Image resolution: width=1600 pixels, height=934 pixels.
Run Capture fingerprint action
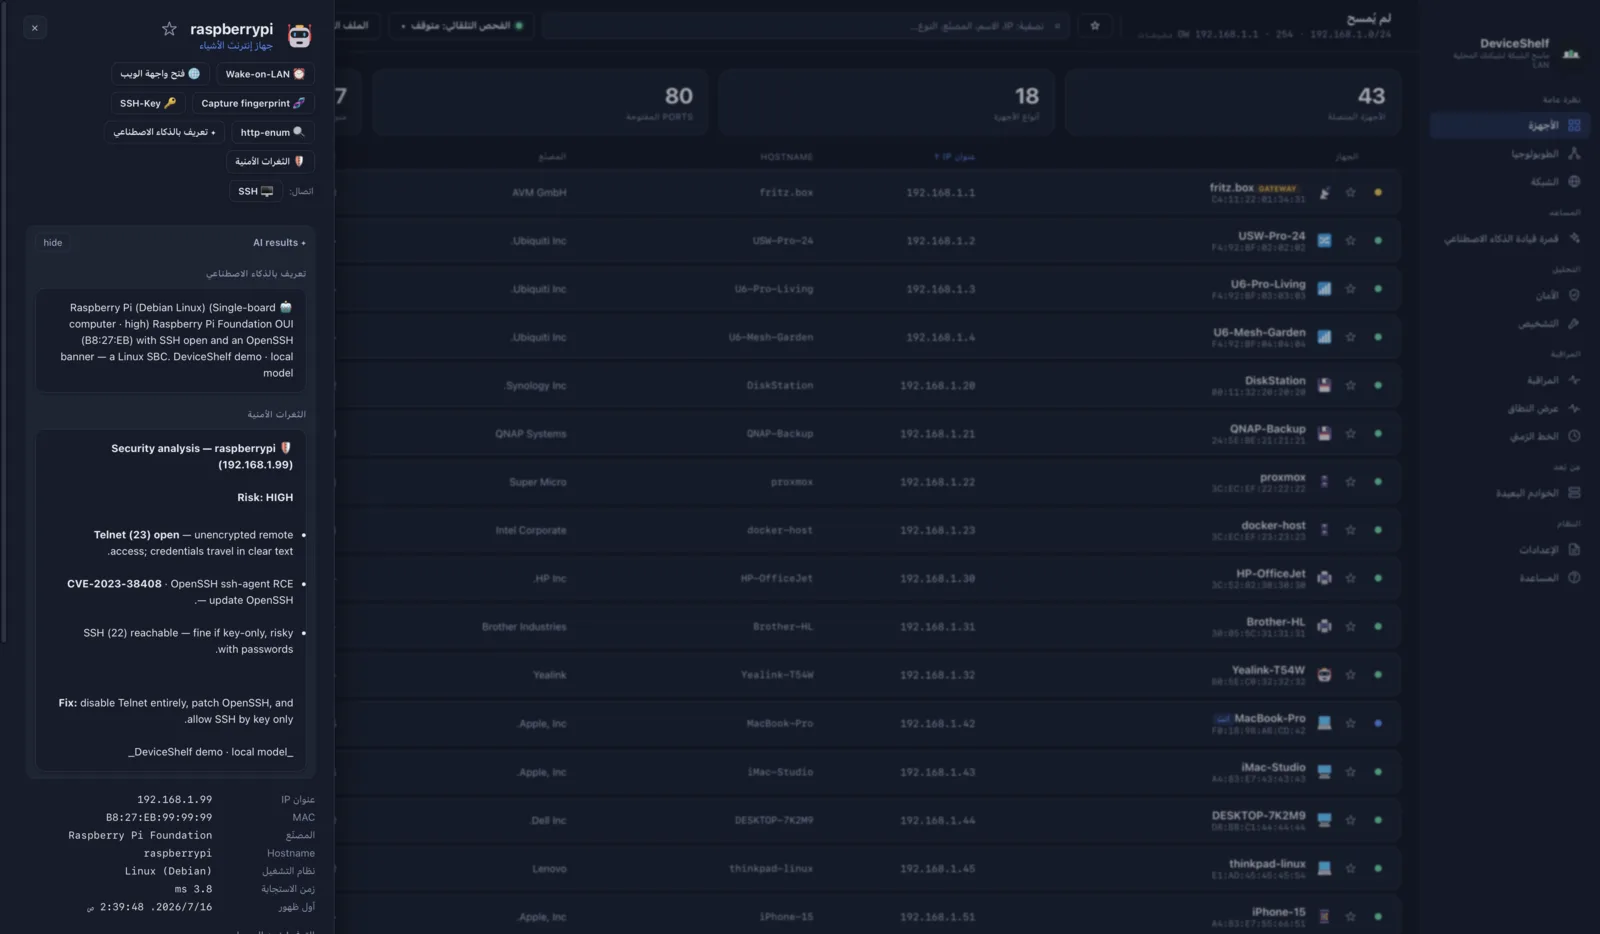pos(253,103)
